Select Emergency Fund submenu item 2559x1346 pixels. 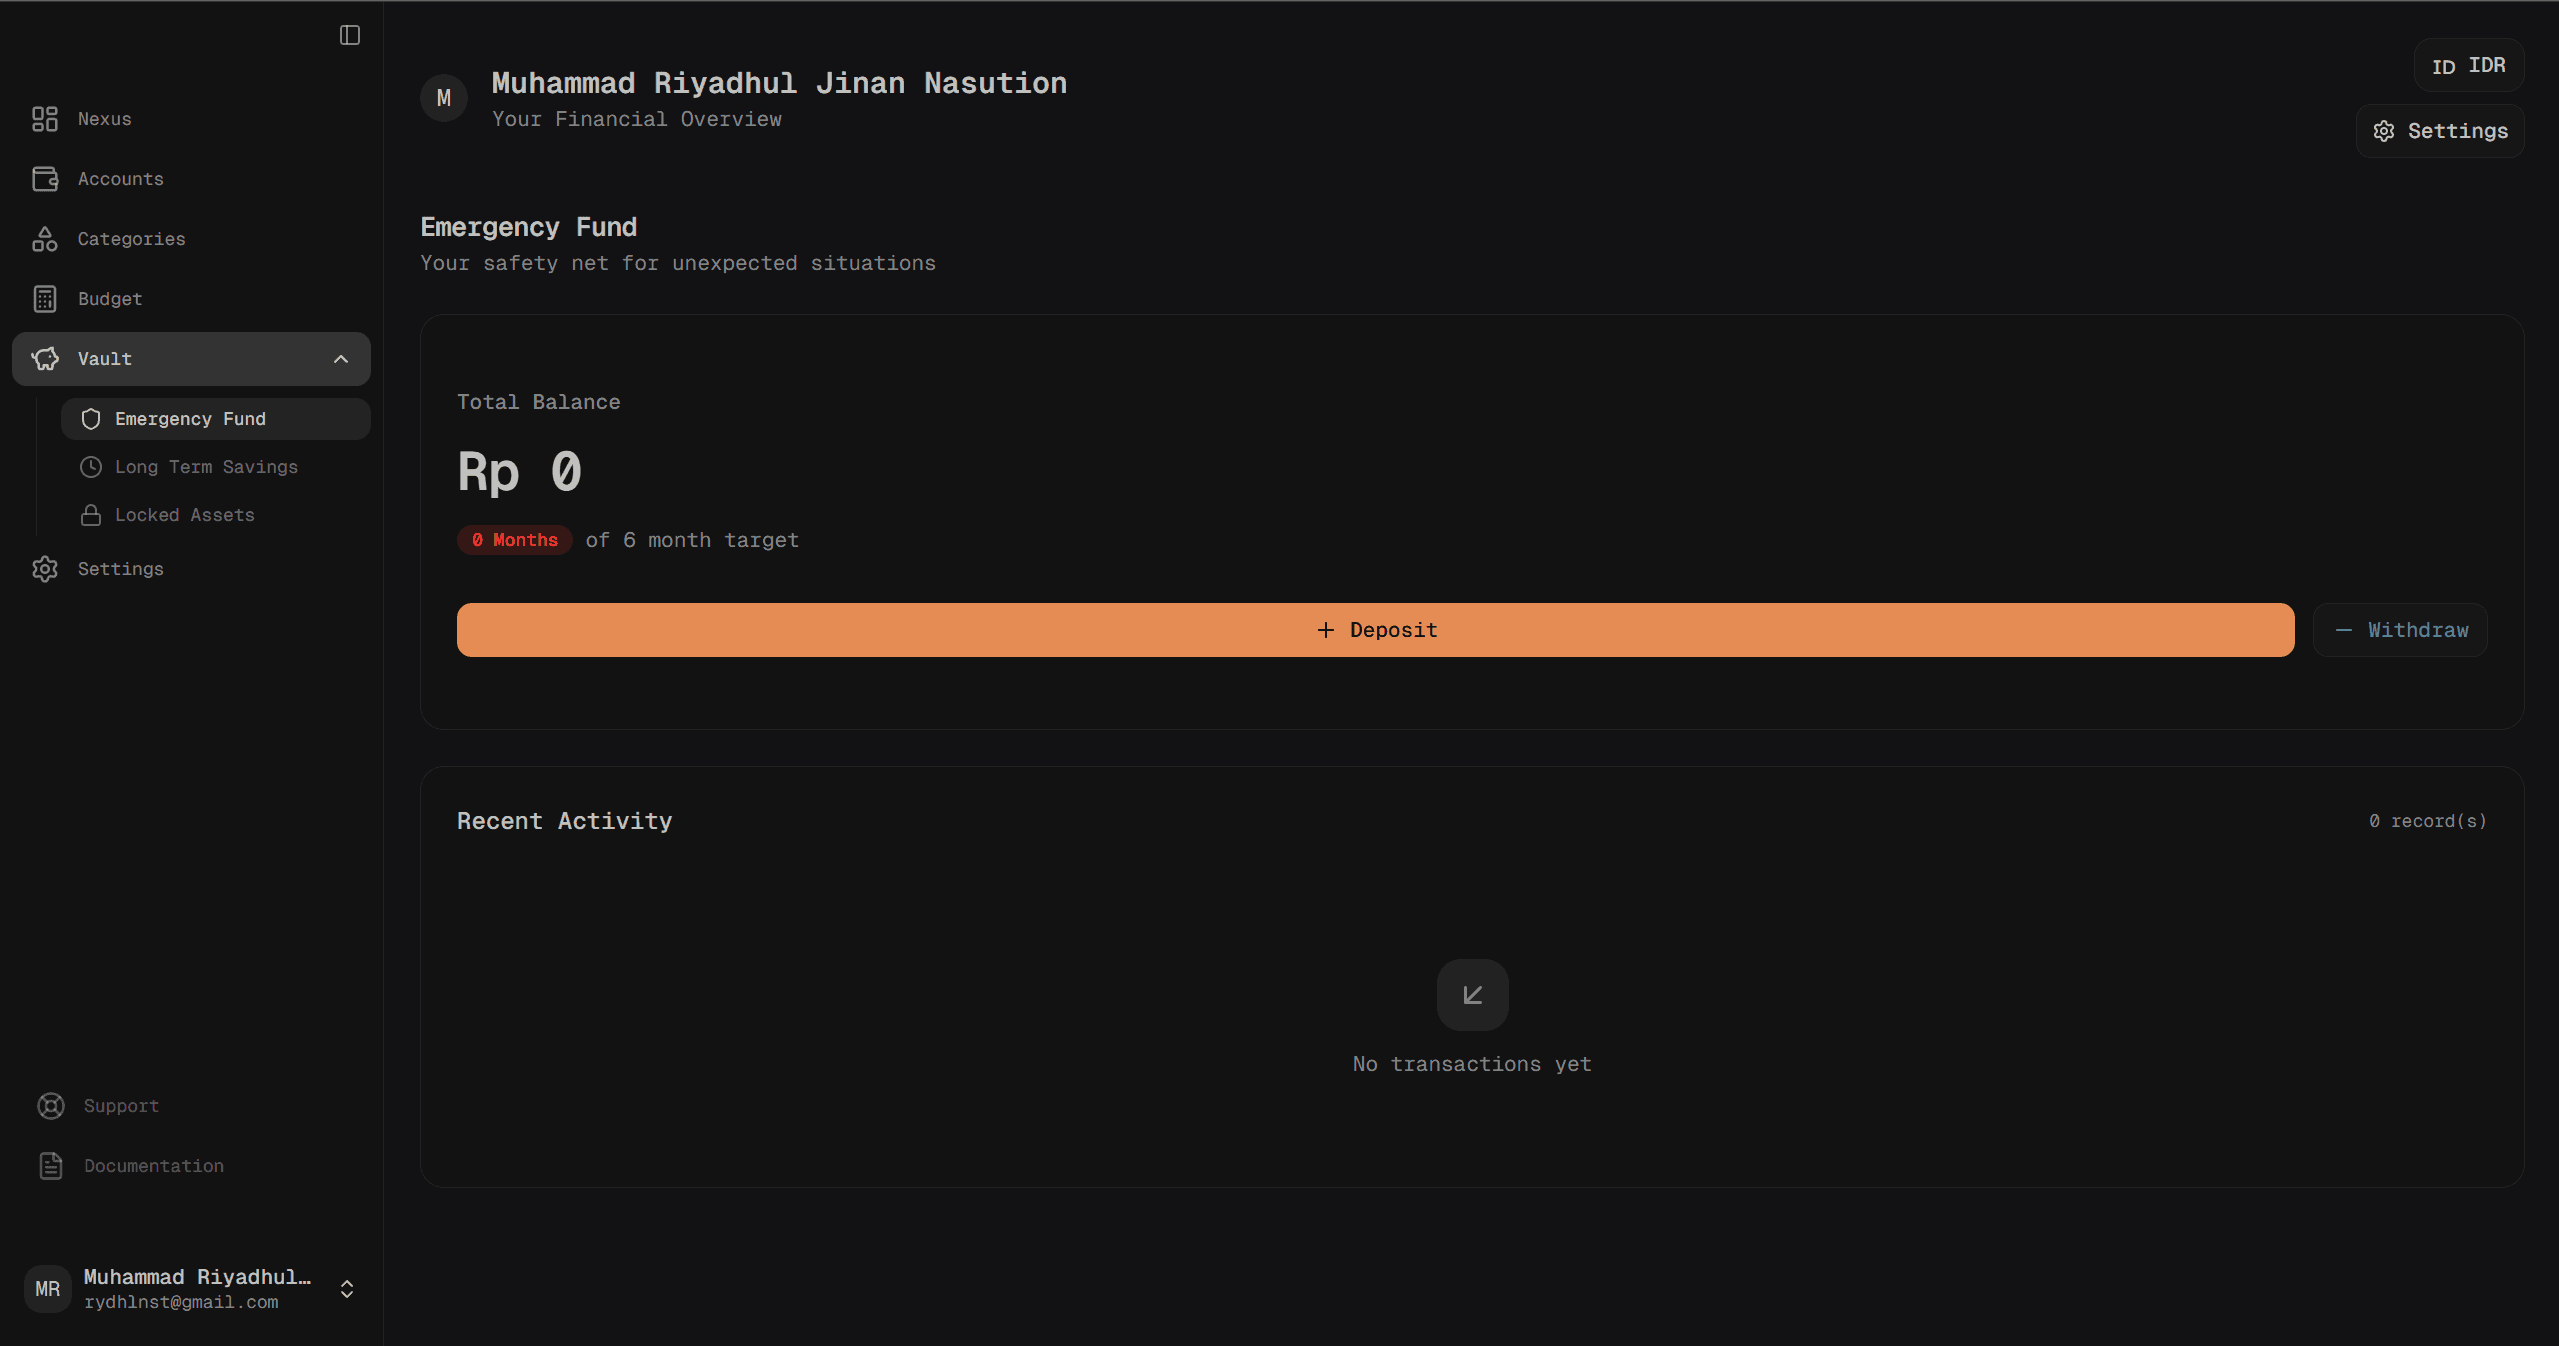tap(190, 419)
